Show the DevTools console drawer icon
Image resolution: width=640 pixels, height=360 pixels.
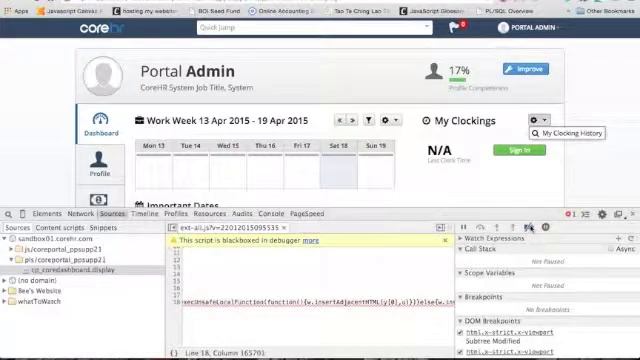point(585,214)
